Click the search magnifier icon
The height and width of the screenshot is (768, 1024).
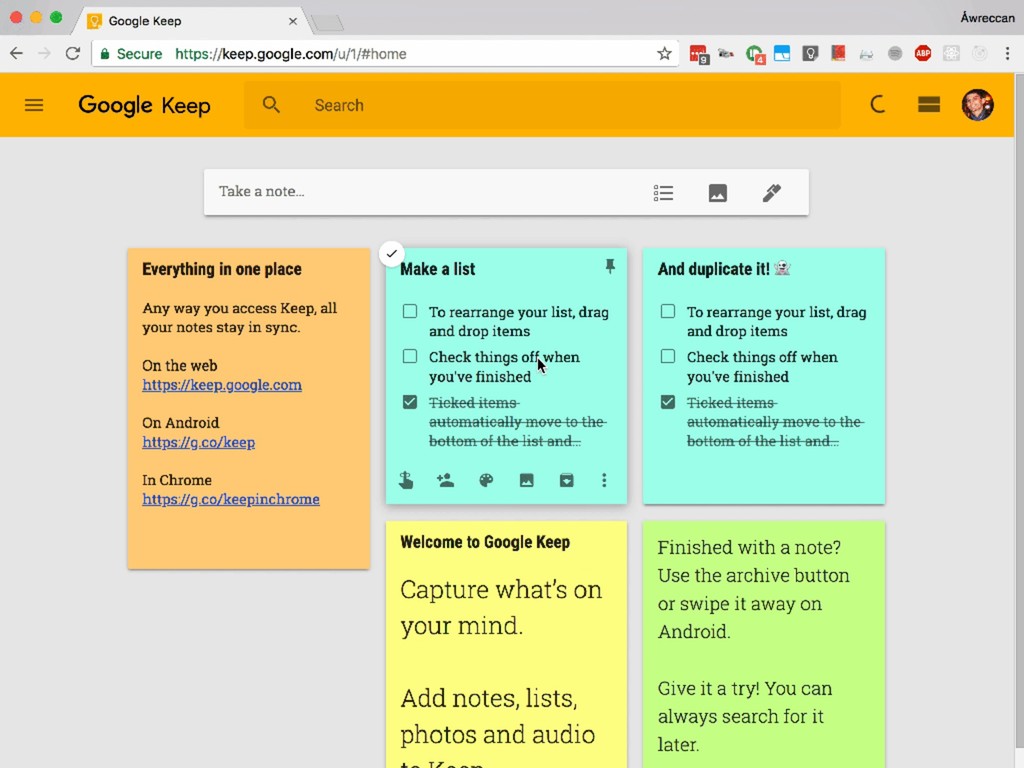271,104
